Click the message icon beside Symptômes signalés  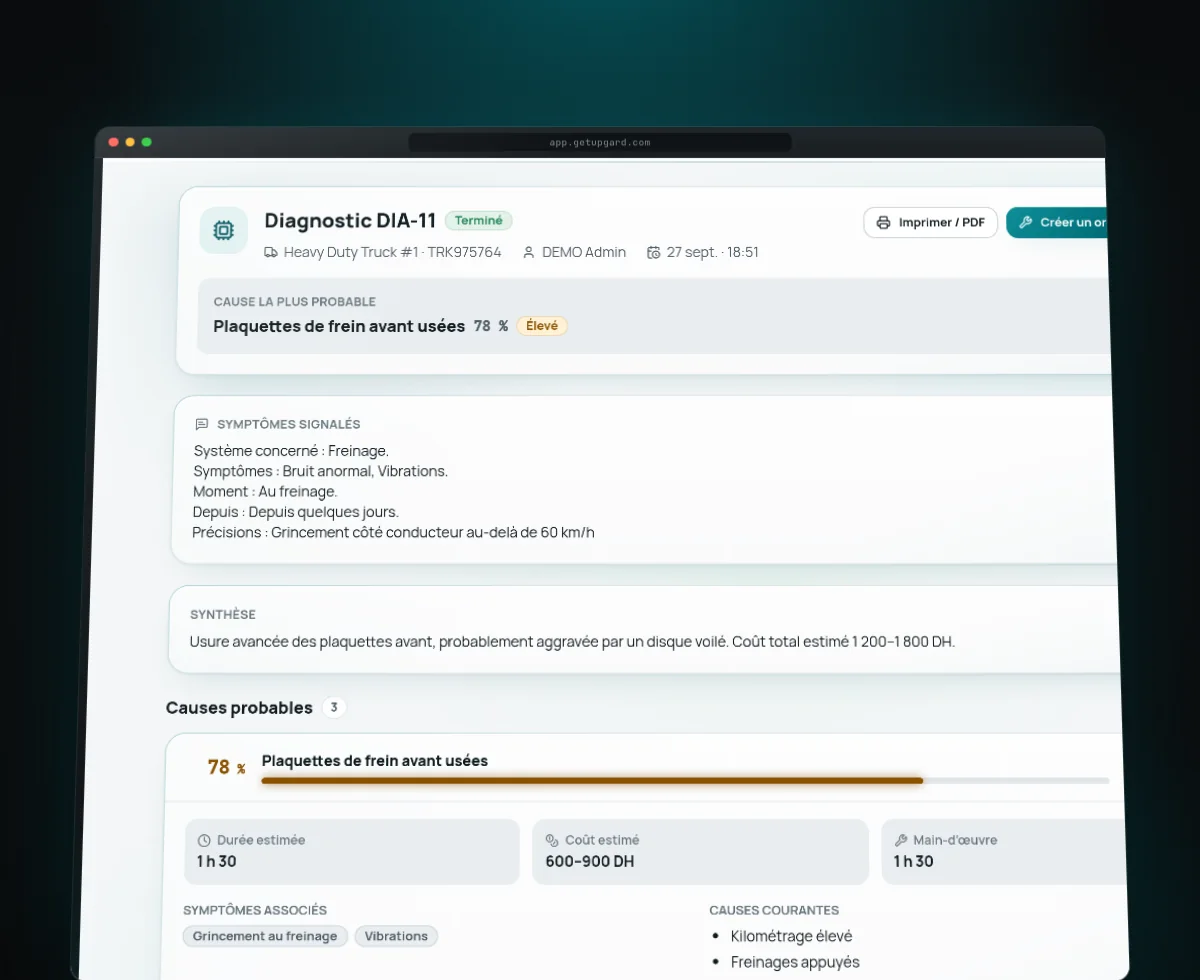click(x=202, y=424)
